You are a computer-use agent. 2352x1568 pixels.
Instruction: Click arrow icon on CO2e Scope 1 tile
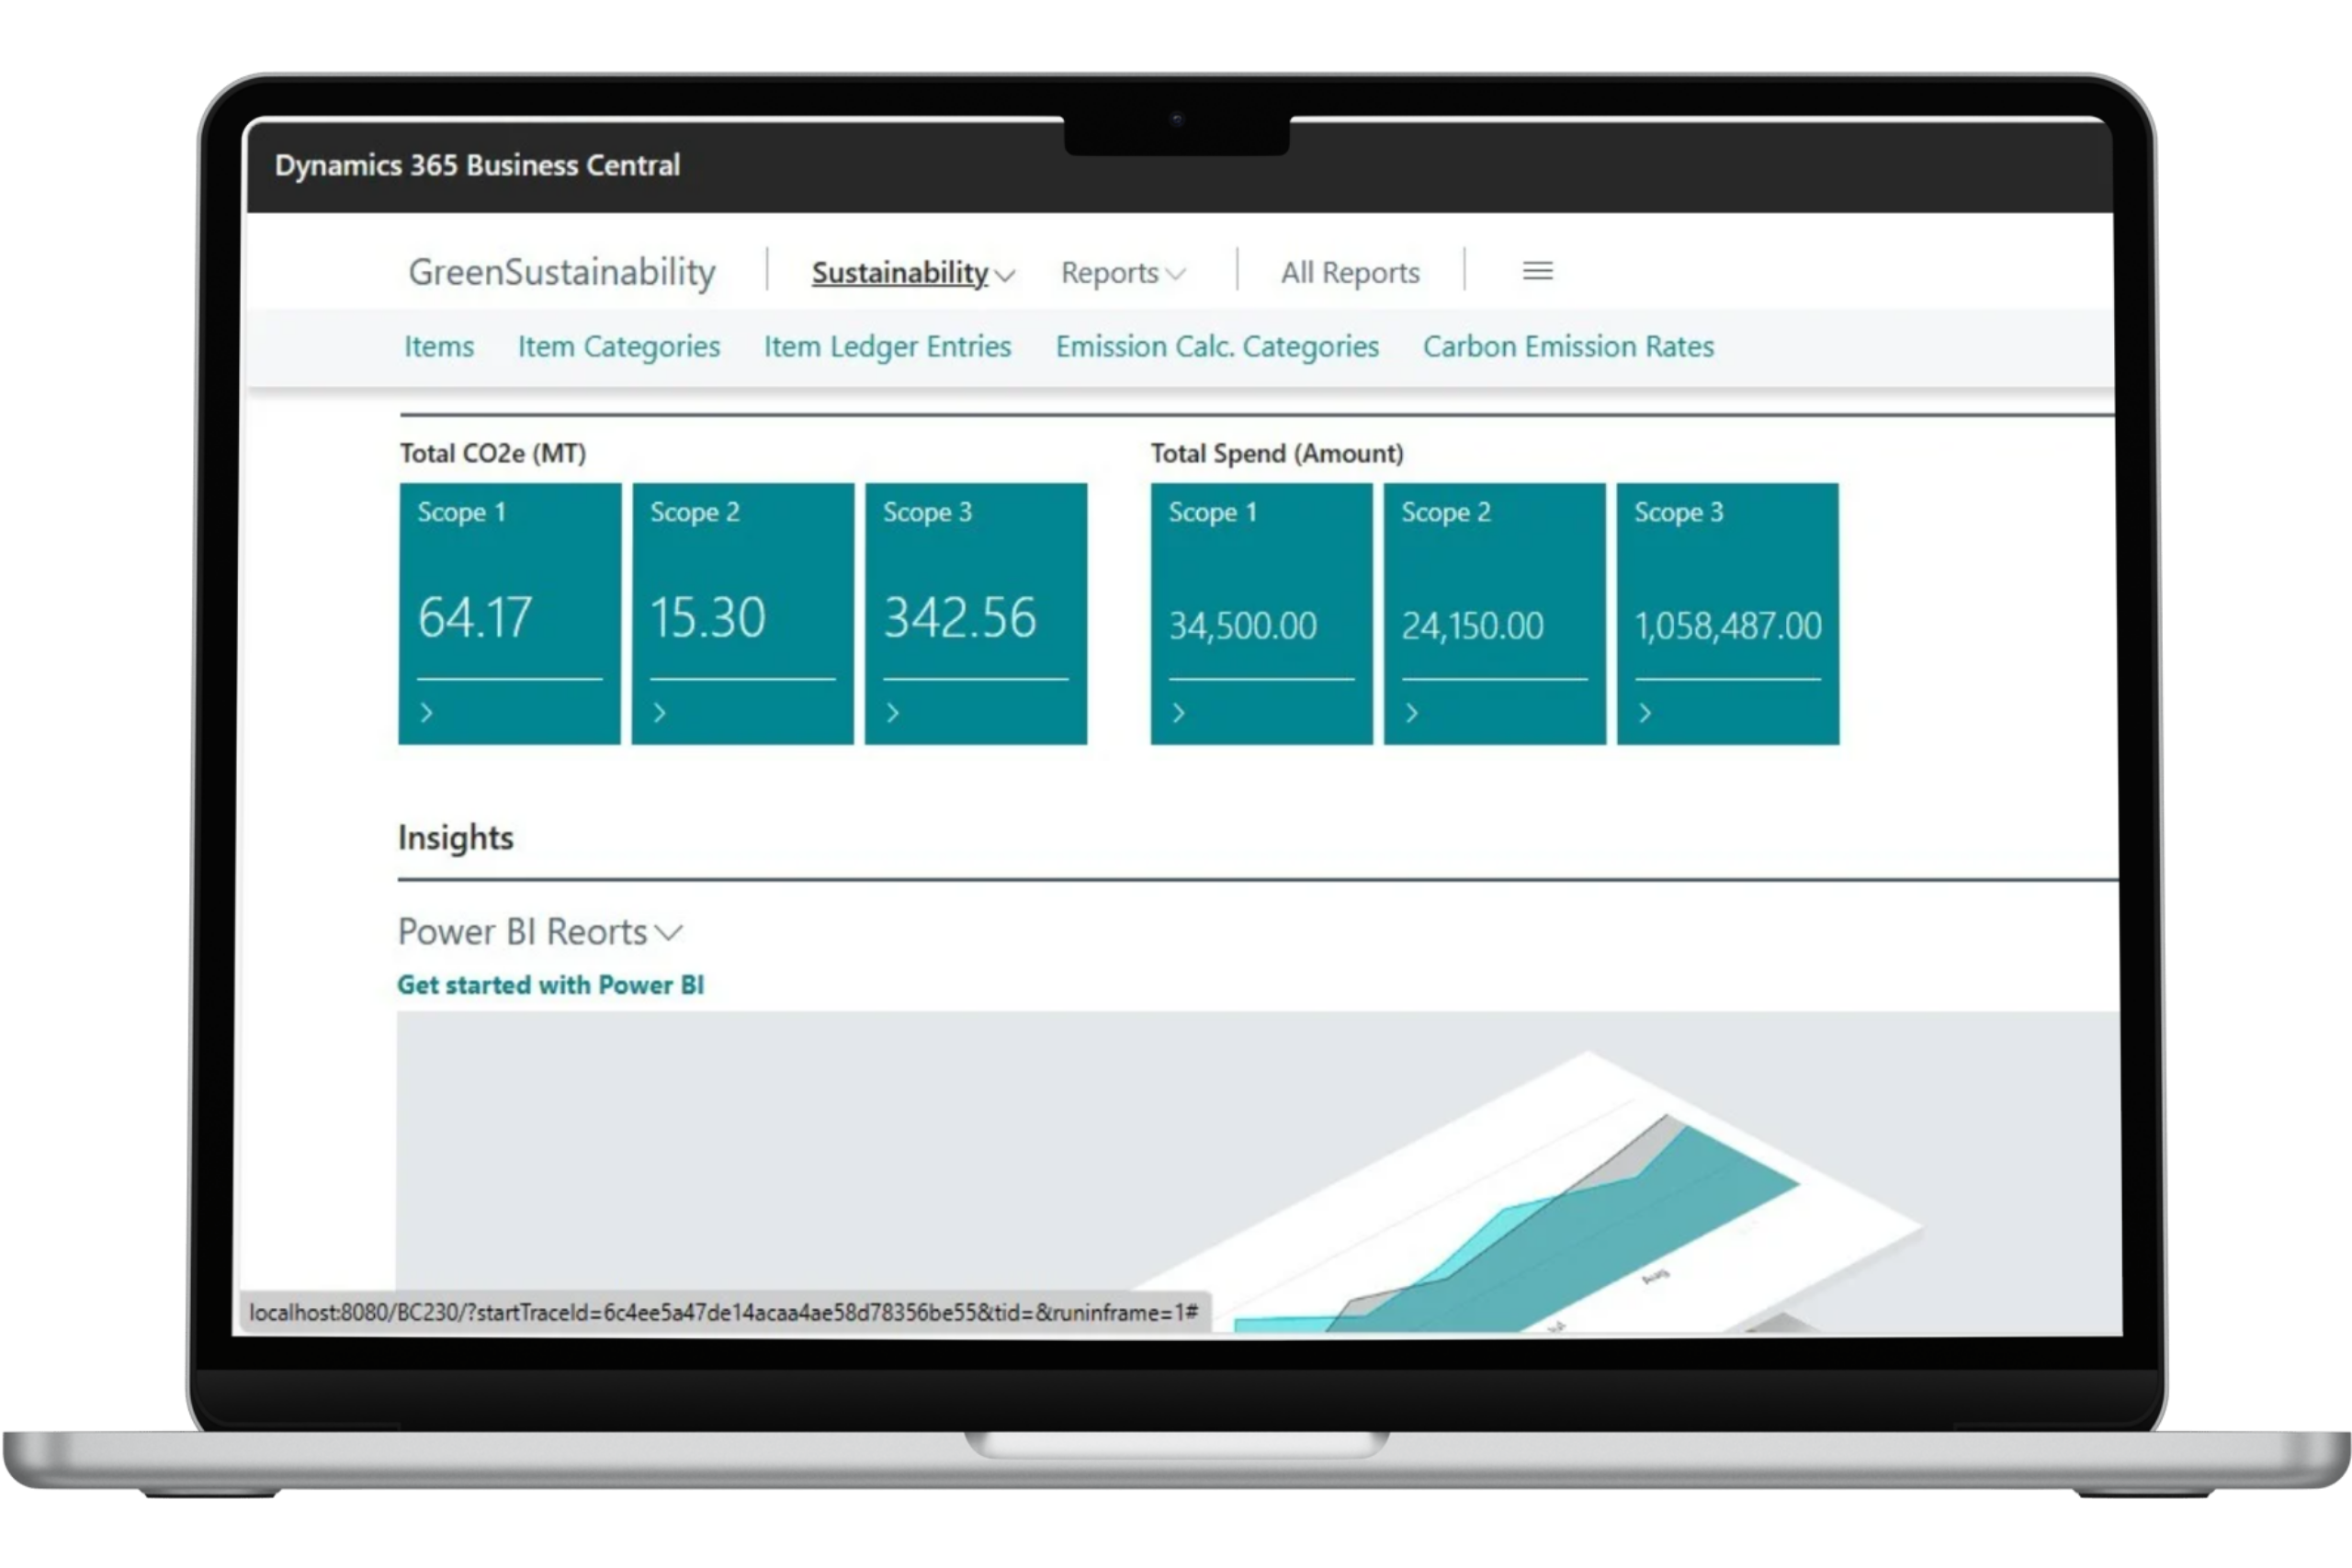pyautogui.click(x=427, y=713)
